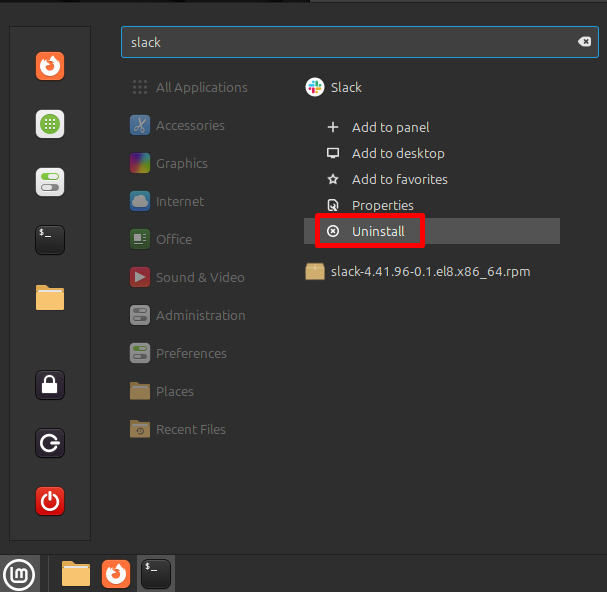Click the red power Quit icon
Image resolution: width=607 pixels, height=592 pixels.
[50, 501]
